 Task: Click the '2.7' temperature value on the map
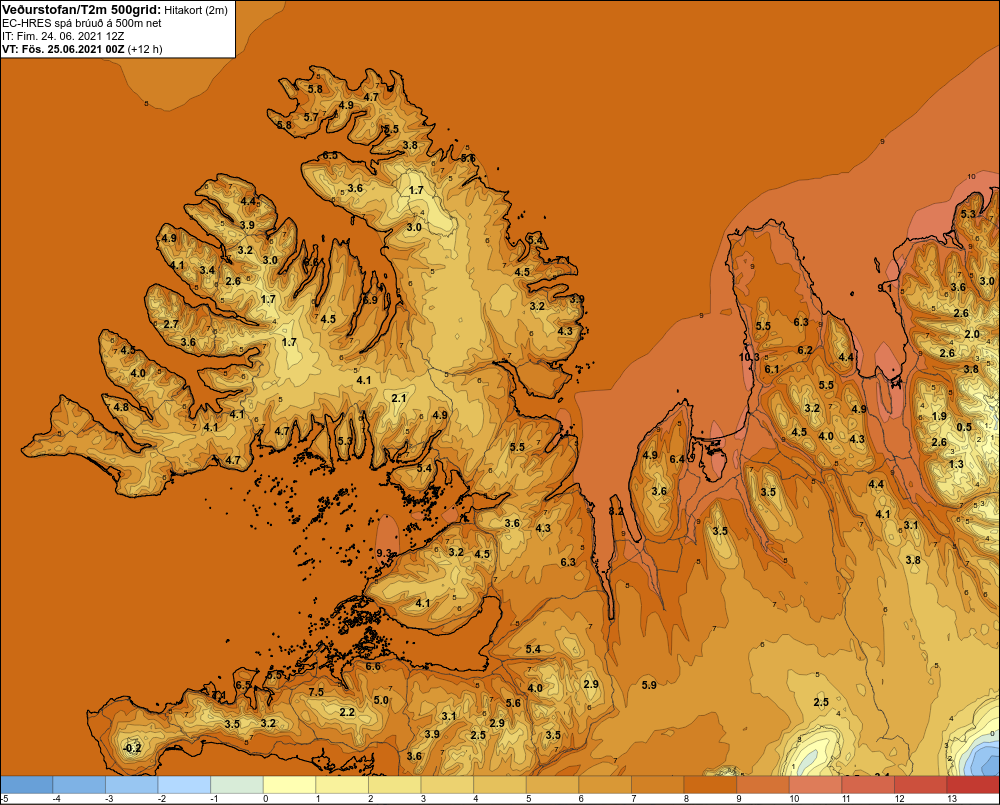(171, 324)
